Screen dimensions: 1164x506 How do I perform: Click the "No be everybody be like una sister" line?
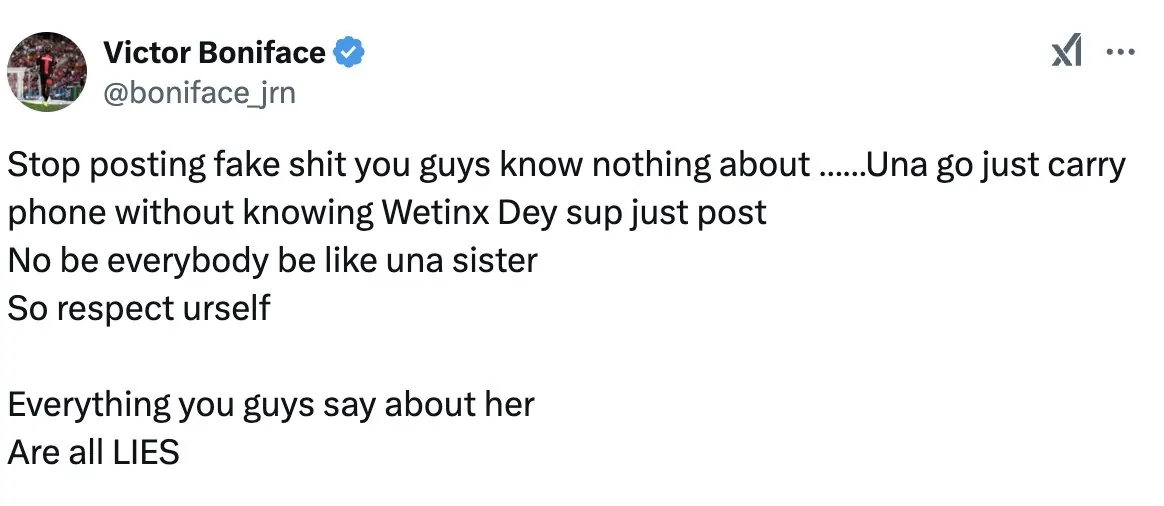point(273,261)
